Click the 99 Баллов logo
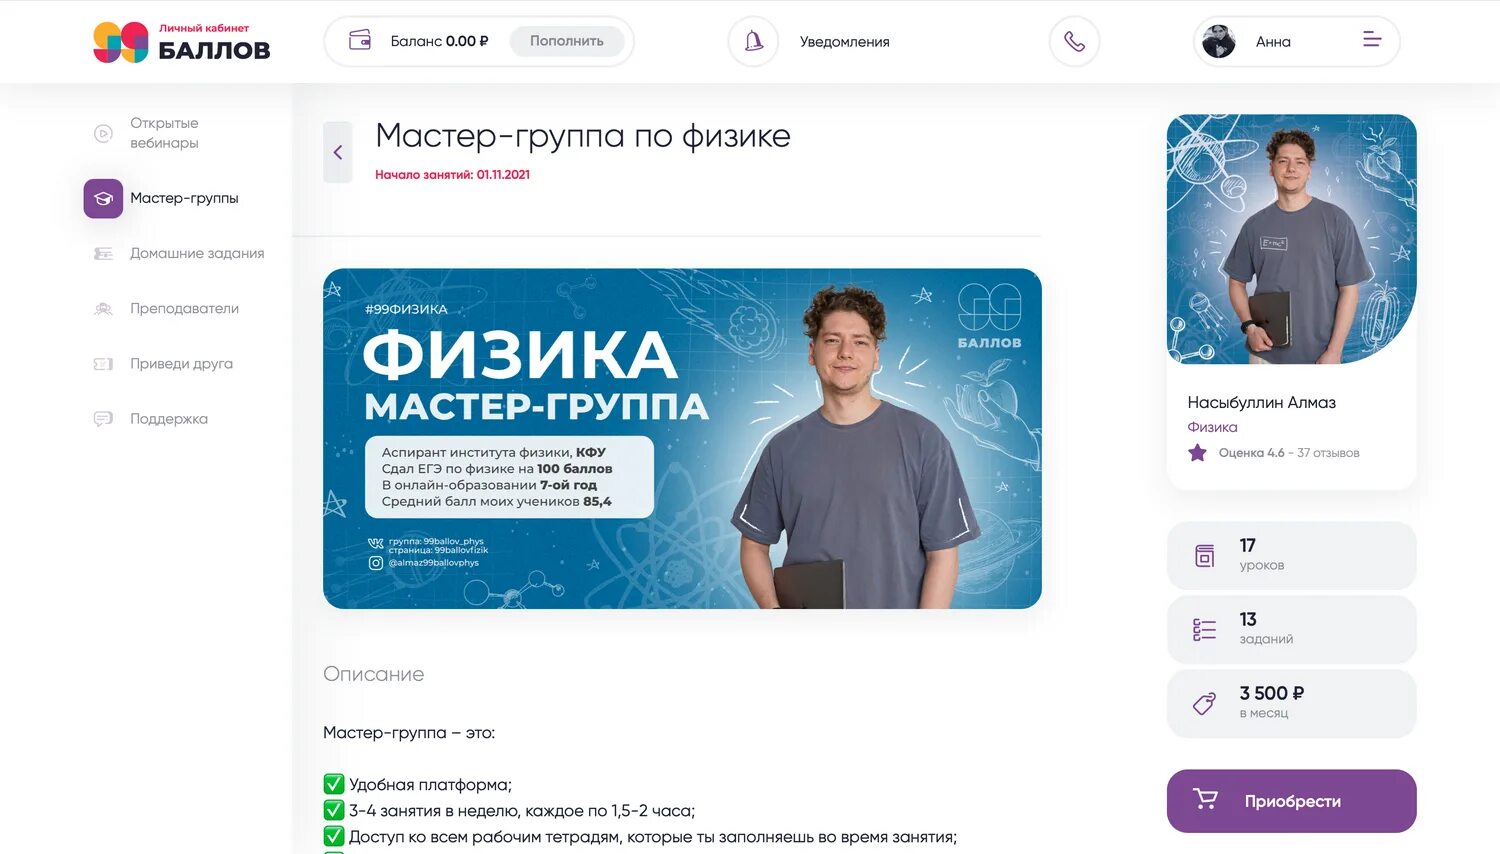 (182, 42)
